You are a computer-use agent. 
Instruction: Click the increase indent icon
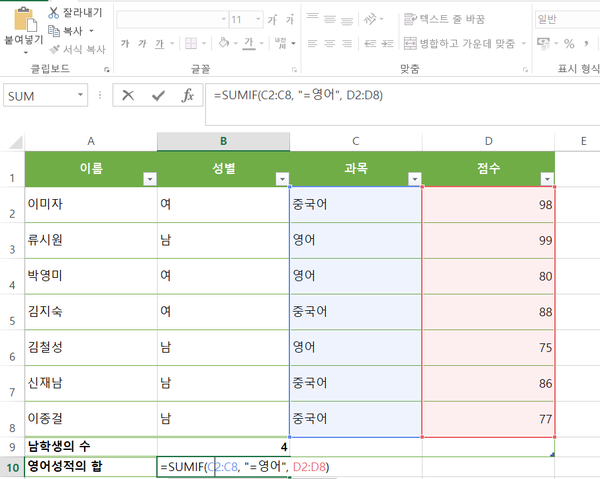[388, 44]
